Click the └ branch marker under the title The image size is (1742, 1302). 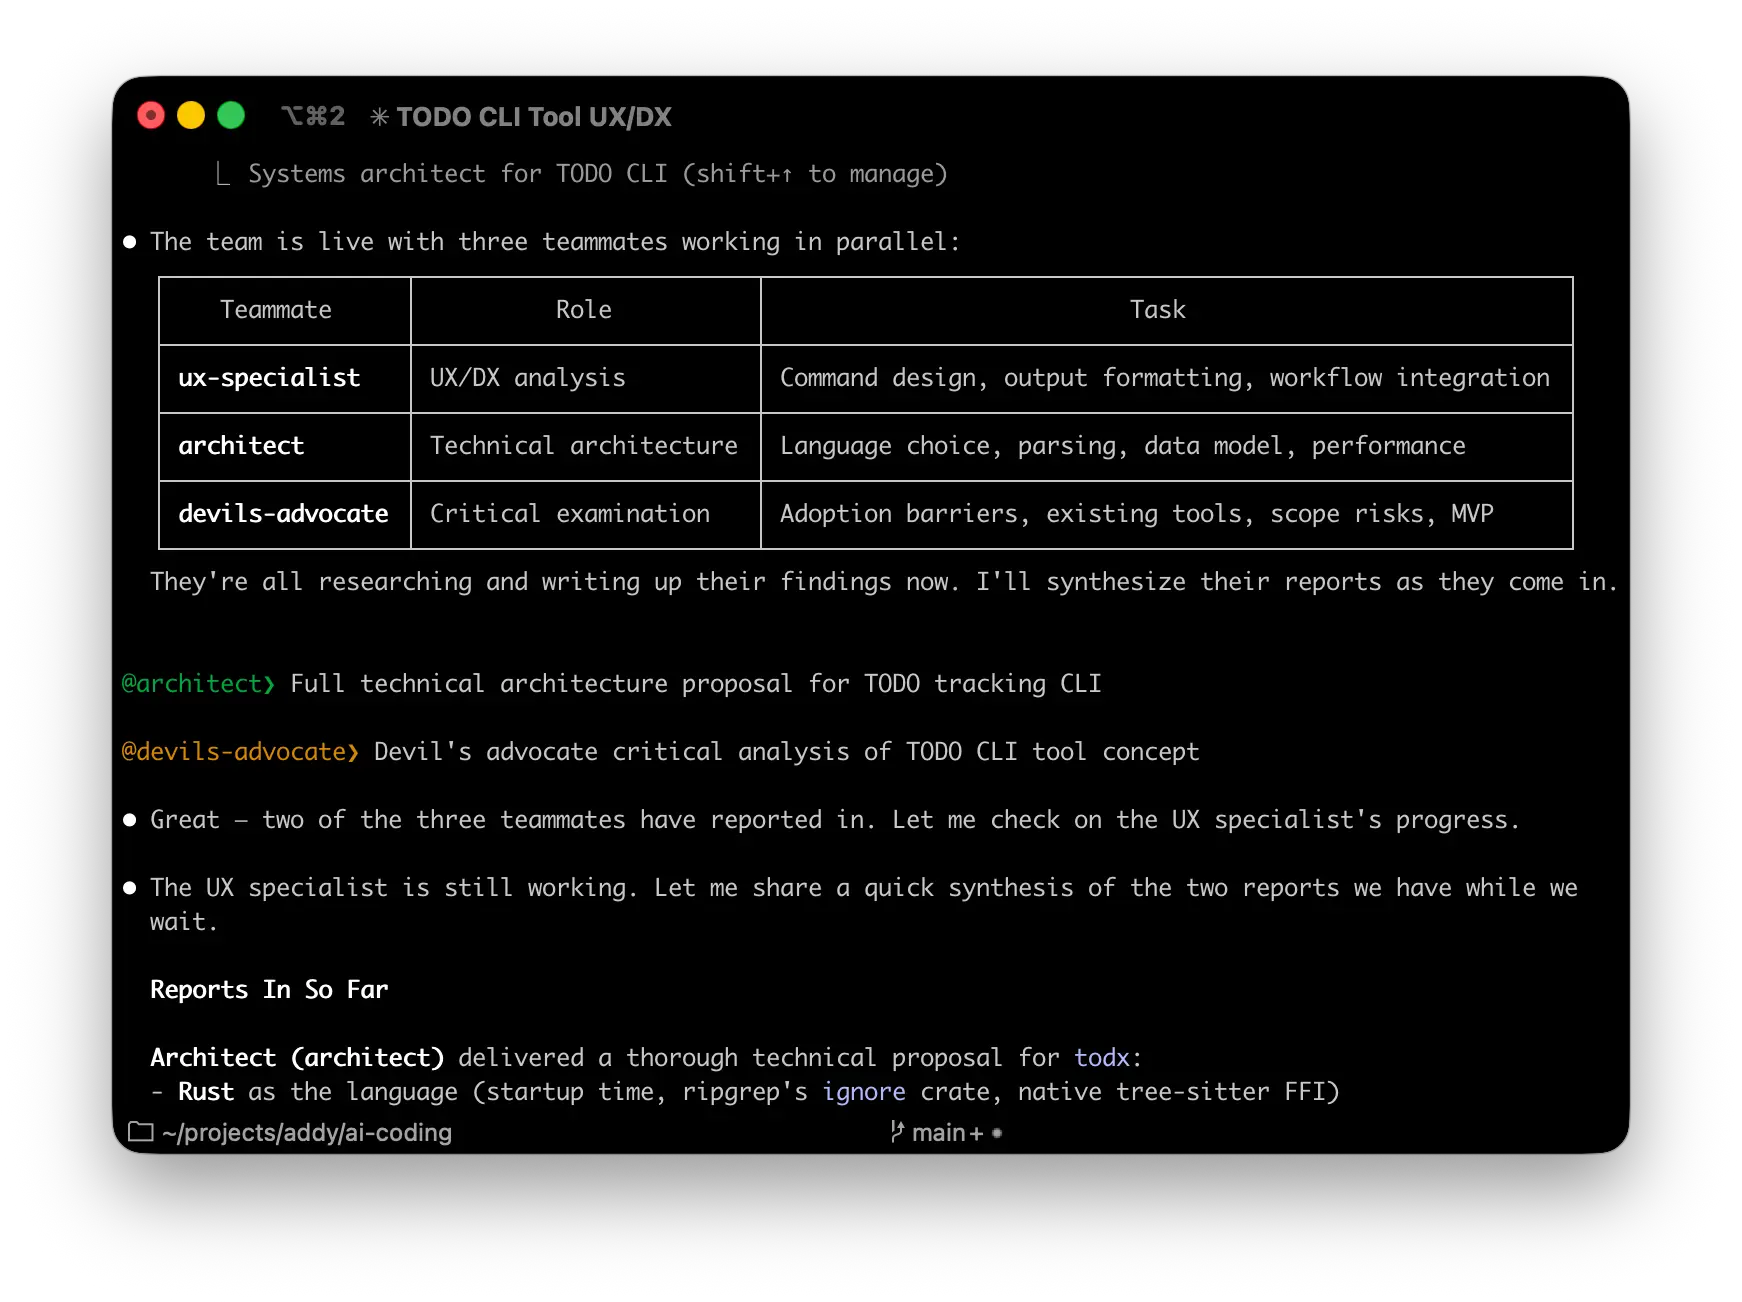(x=220, y=172)
